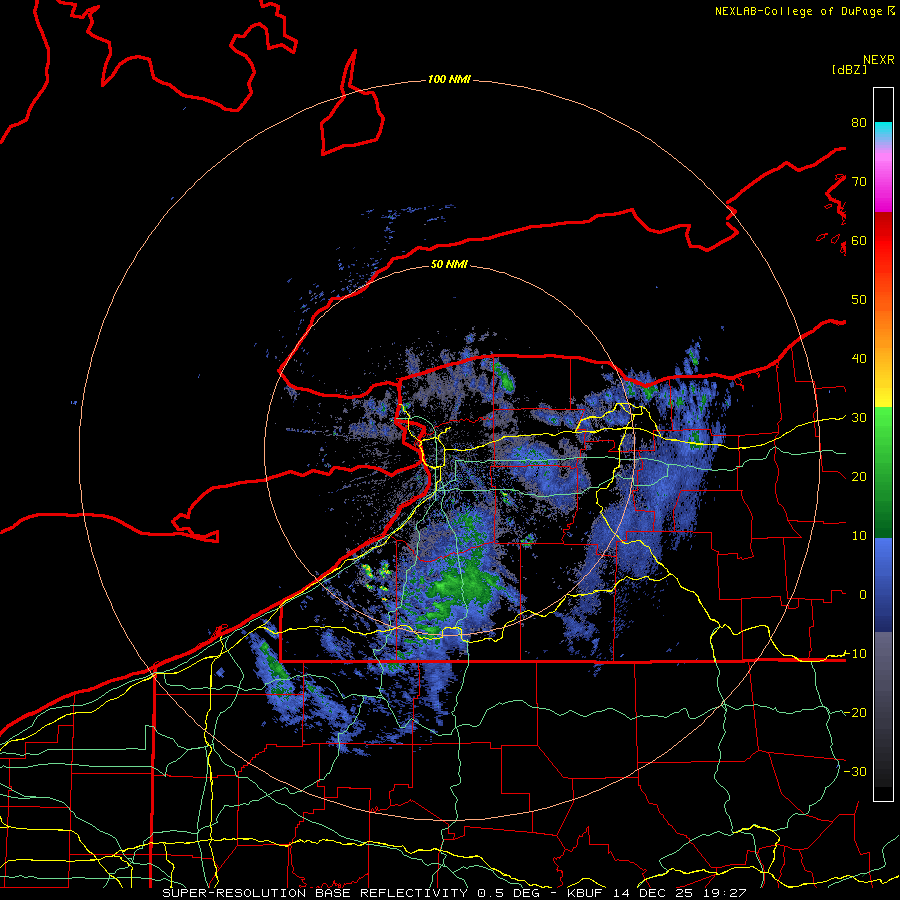Click the 70 dBZ scale label
Viewport: 900px width, 900px height.
pos(859,181)
